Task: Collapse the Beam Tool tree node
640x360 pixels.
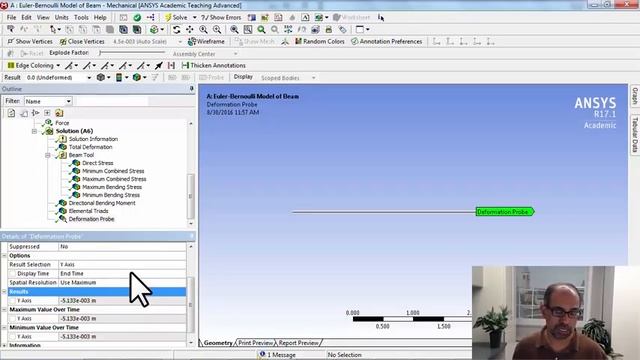Action: 48,155
